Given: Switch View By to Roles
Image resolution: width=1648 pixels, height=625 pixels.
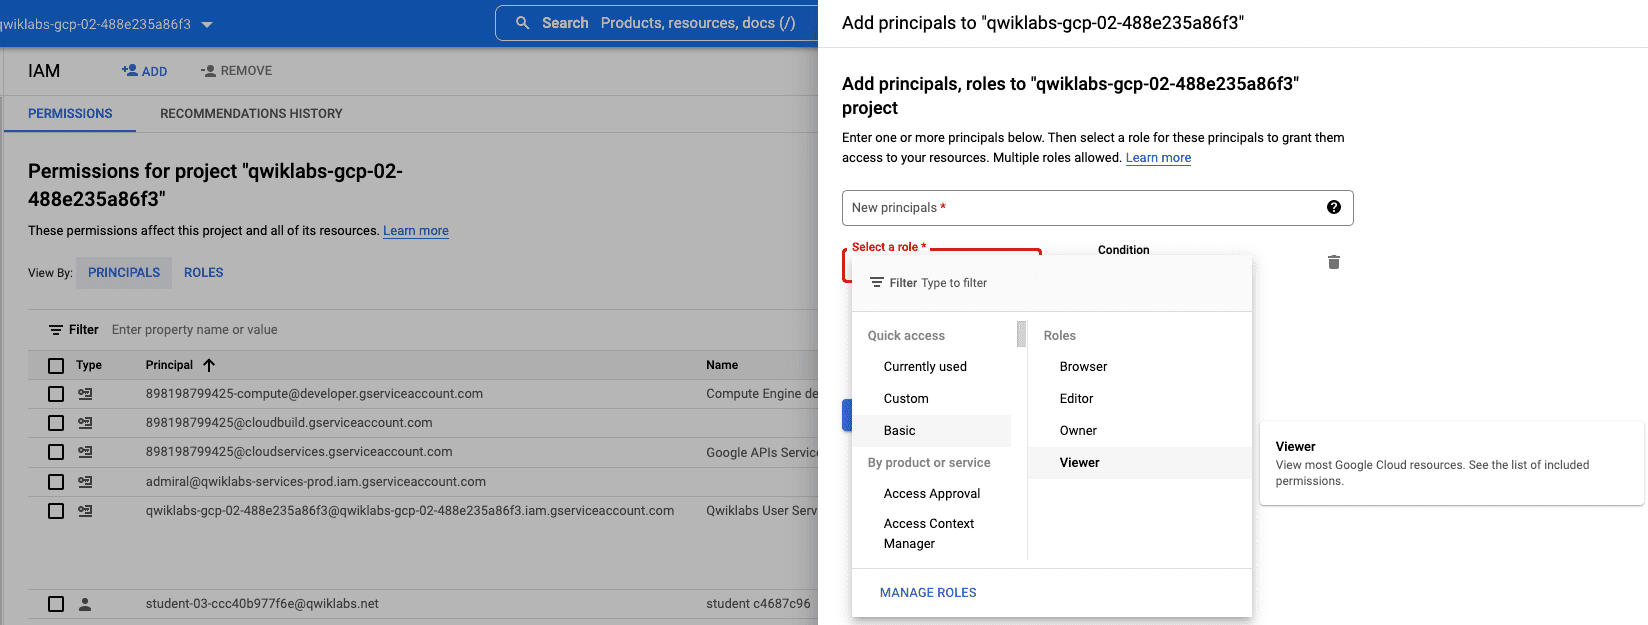Looking at the screenshot, I should [203, 273].
